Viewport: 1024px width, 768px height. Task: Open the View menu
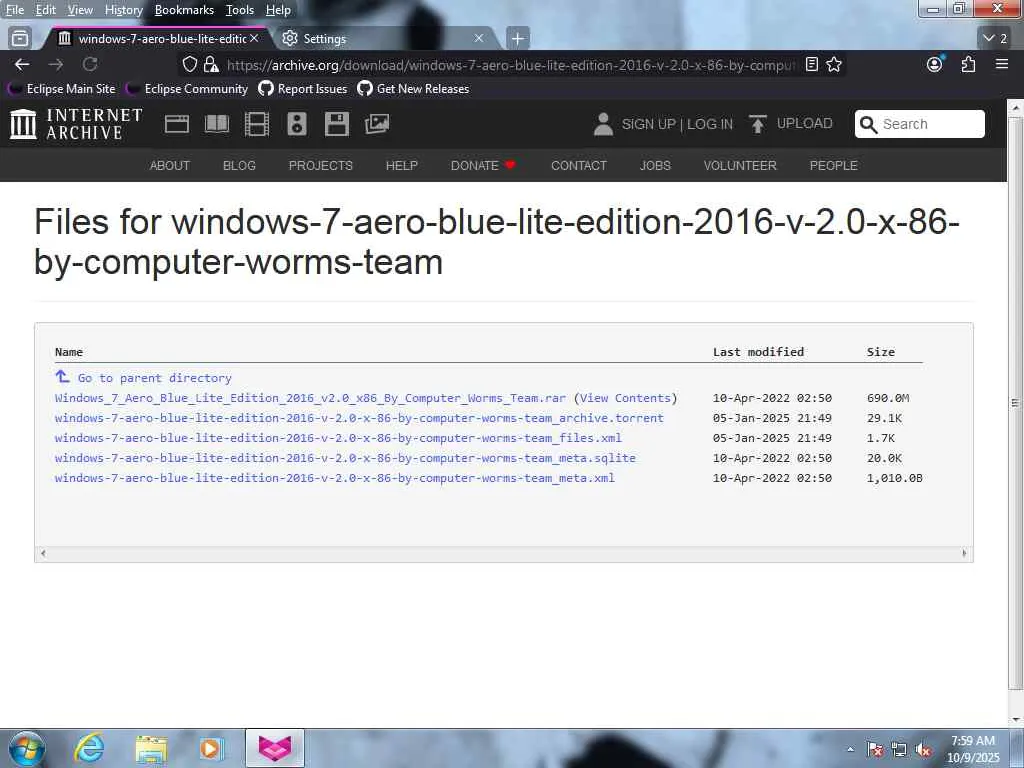coord(80,10)
